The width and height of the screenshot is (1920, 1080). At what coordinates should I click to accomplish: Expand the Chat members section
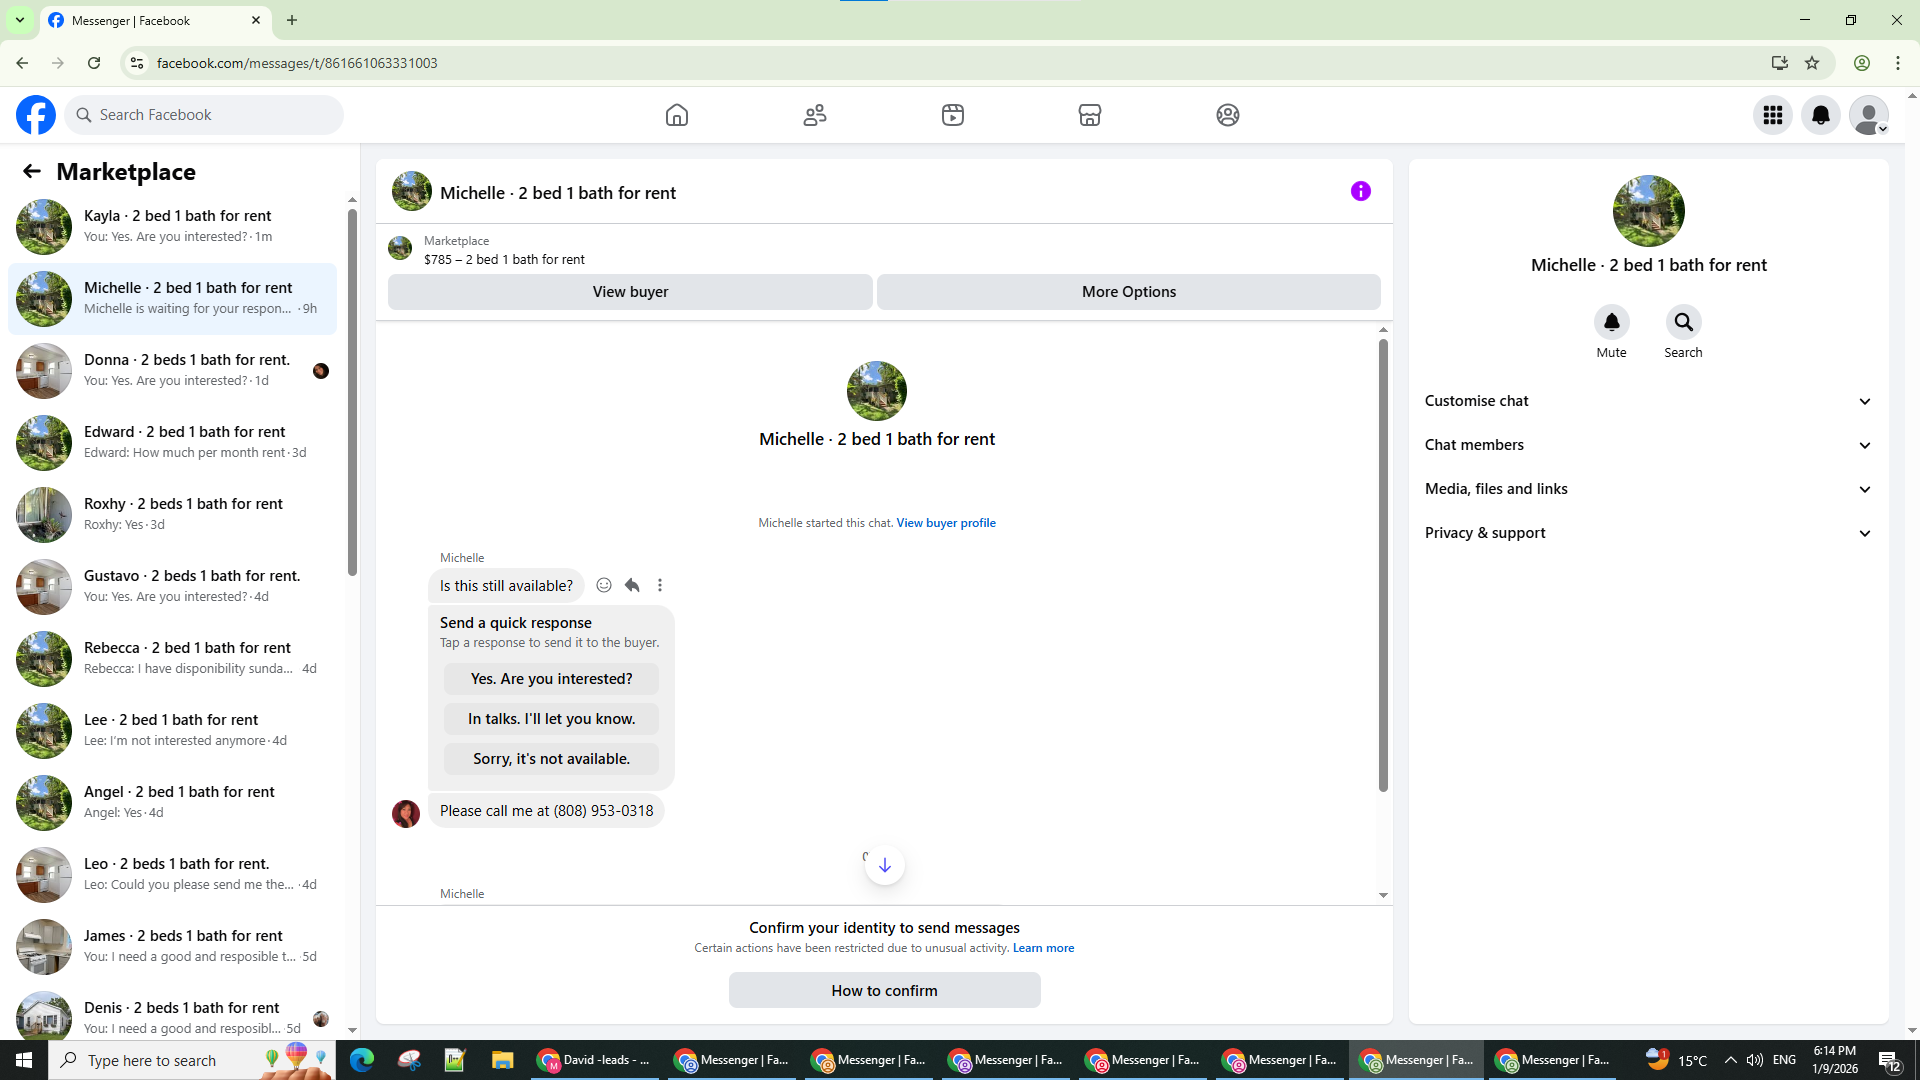[x=1648, y=445]
